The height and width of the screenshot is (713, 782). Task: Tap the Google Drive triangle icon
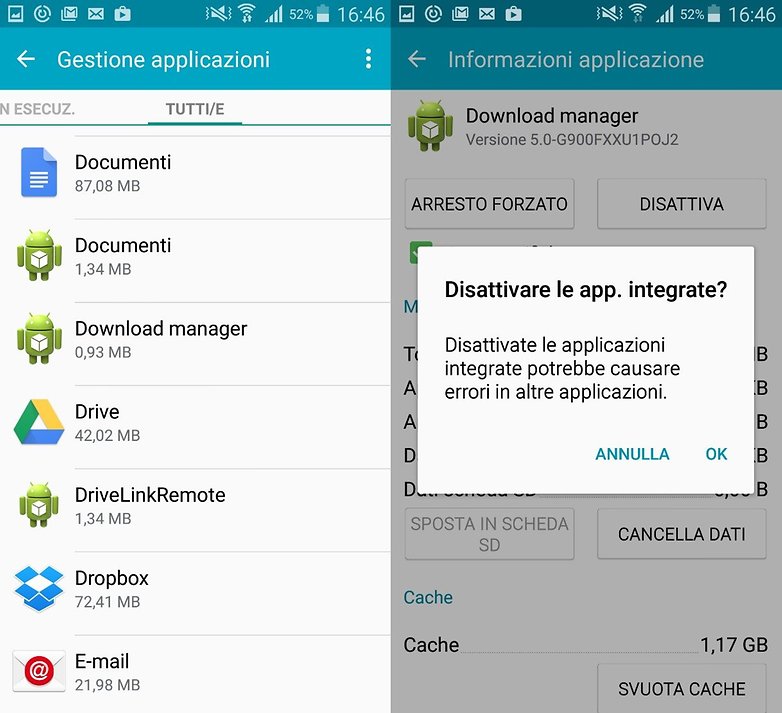click(39, 422)
